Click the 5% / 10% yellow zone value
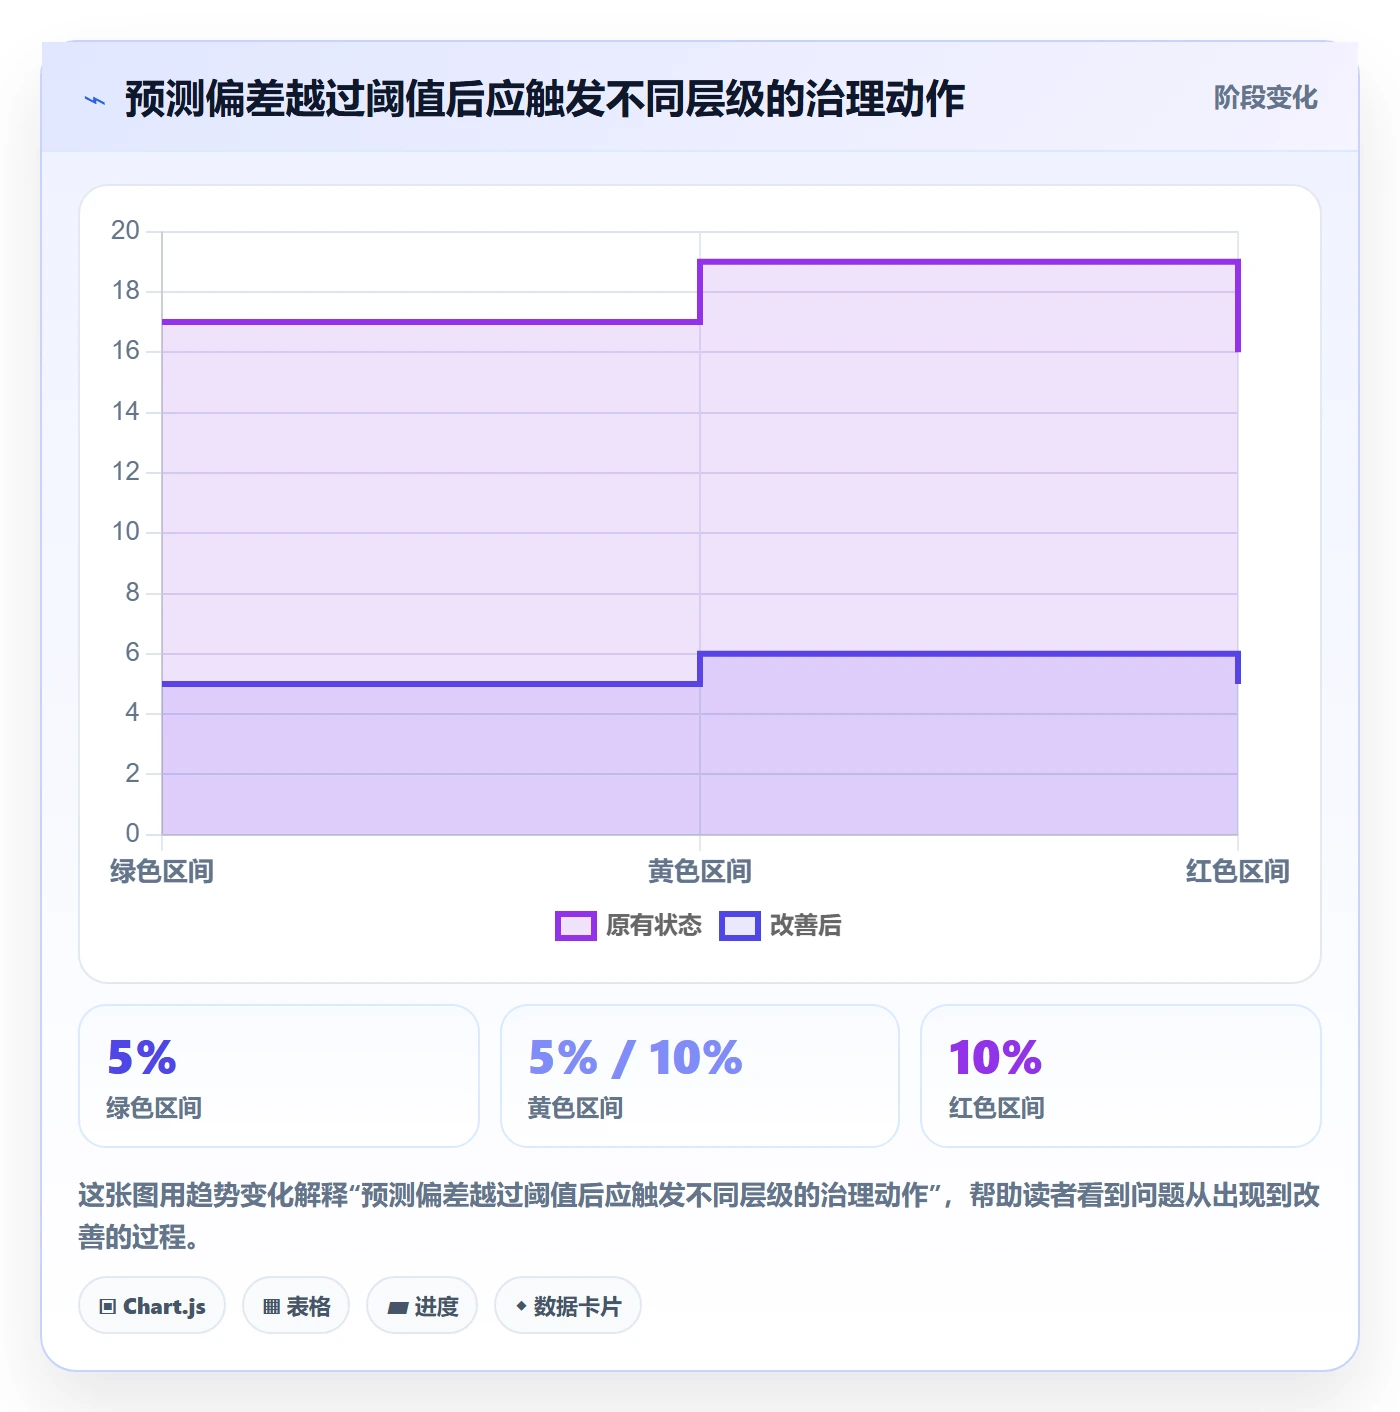 click(635, 1058)
